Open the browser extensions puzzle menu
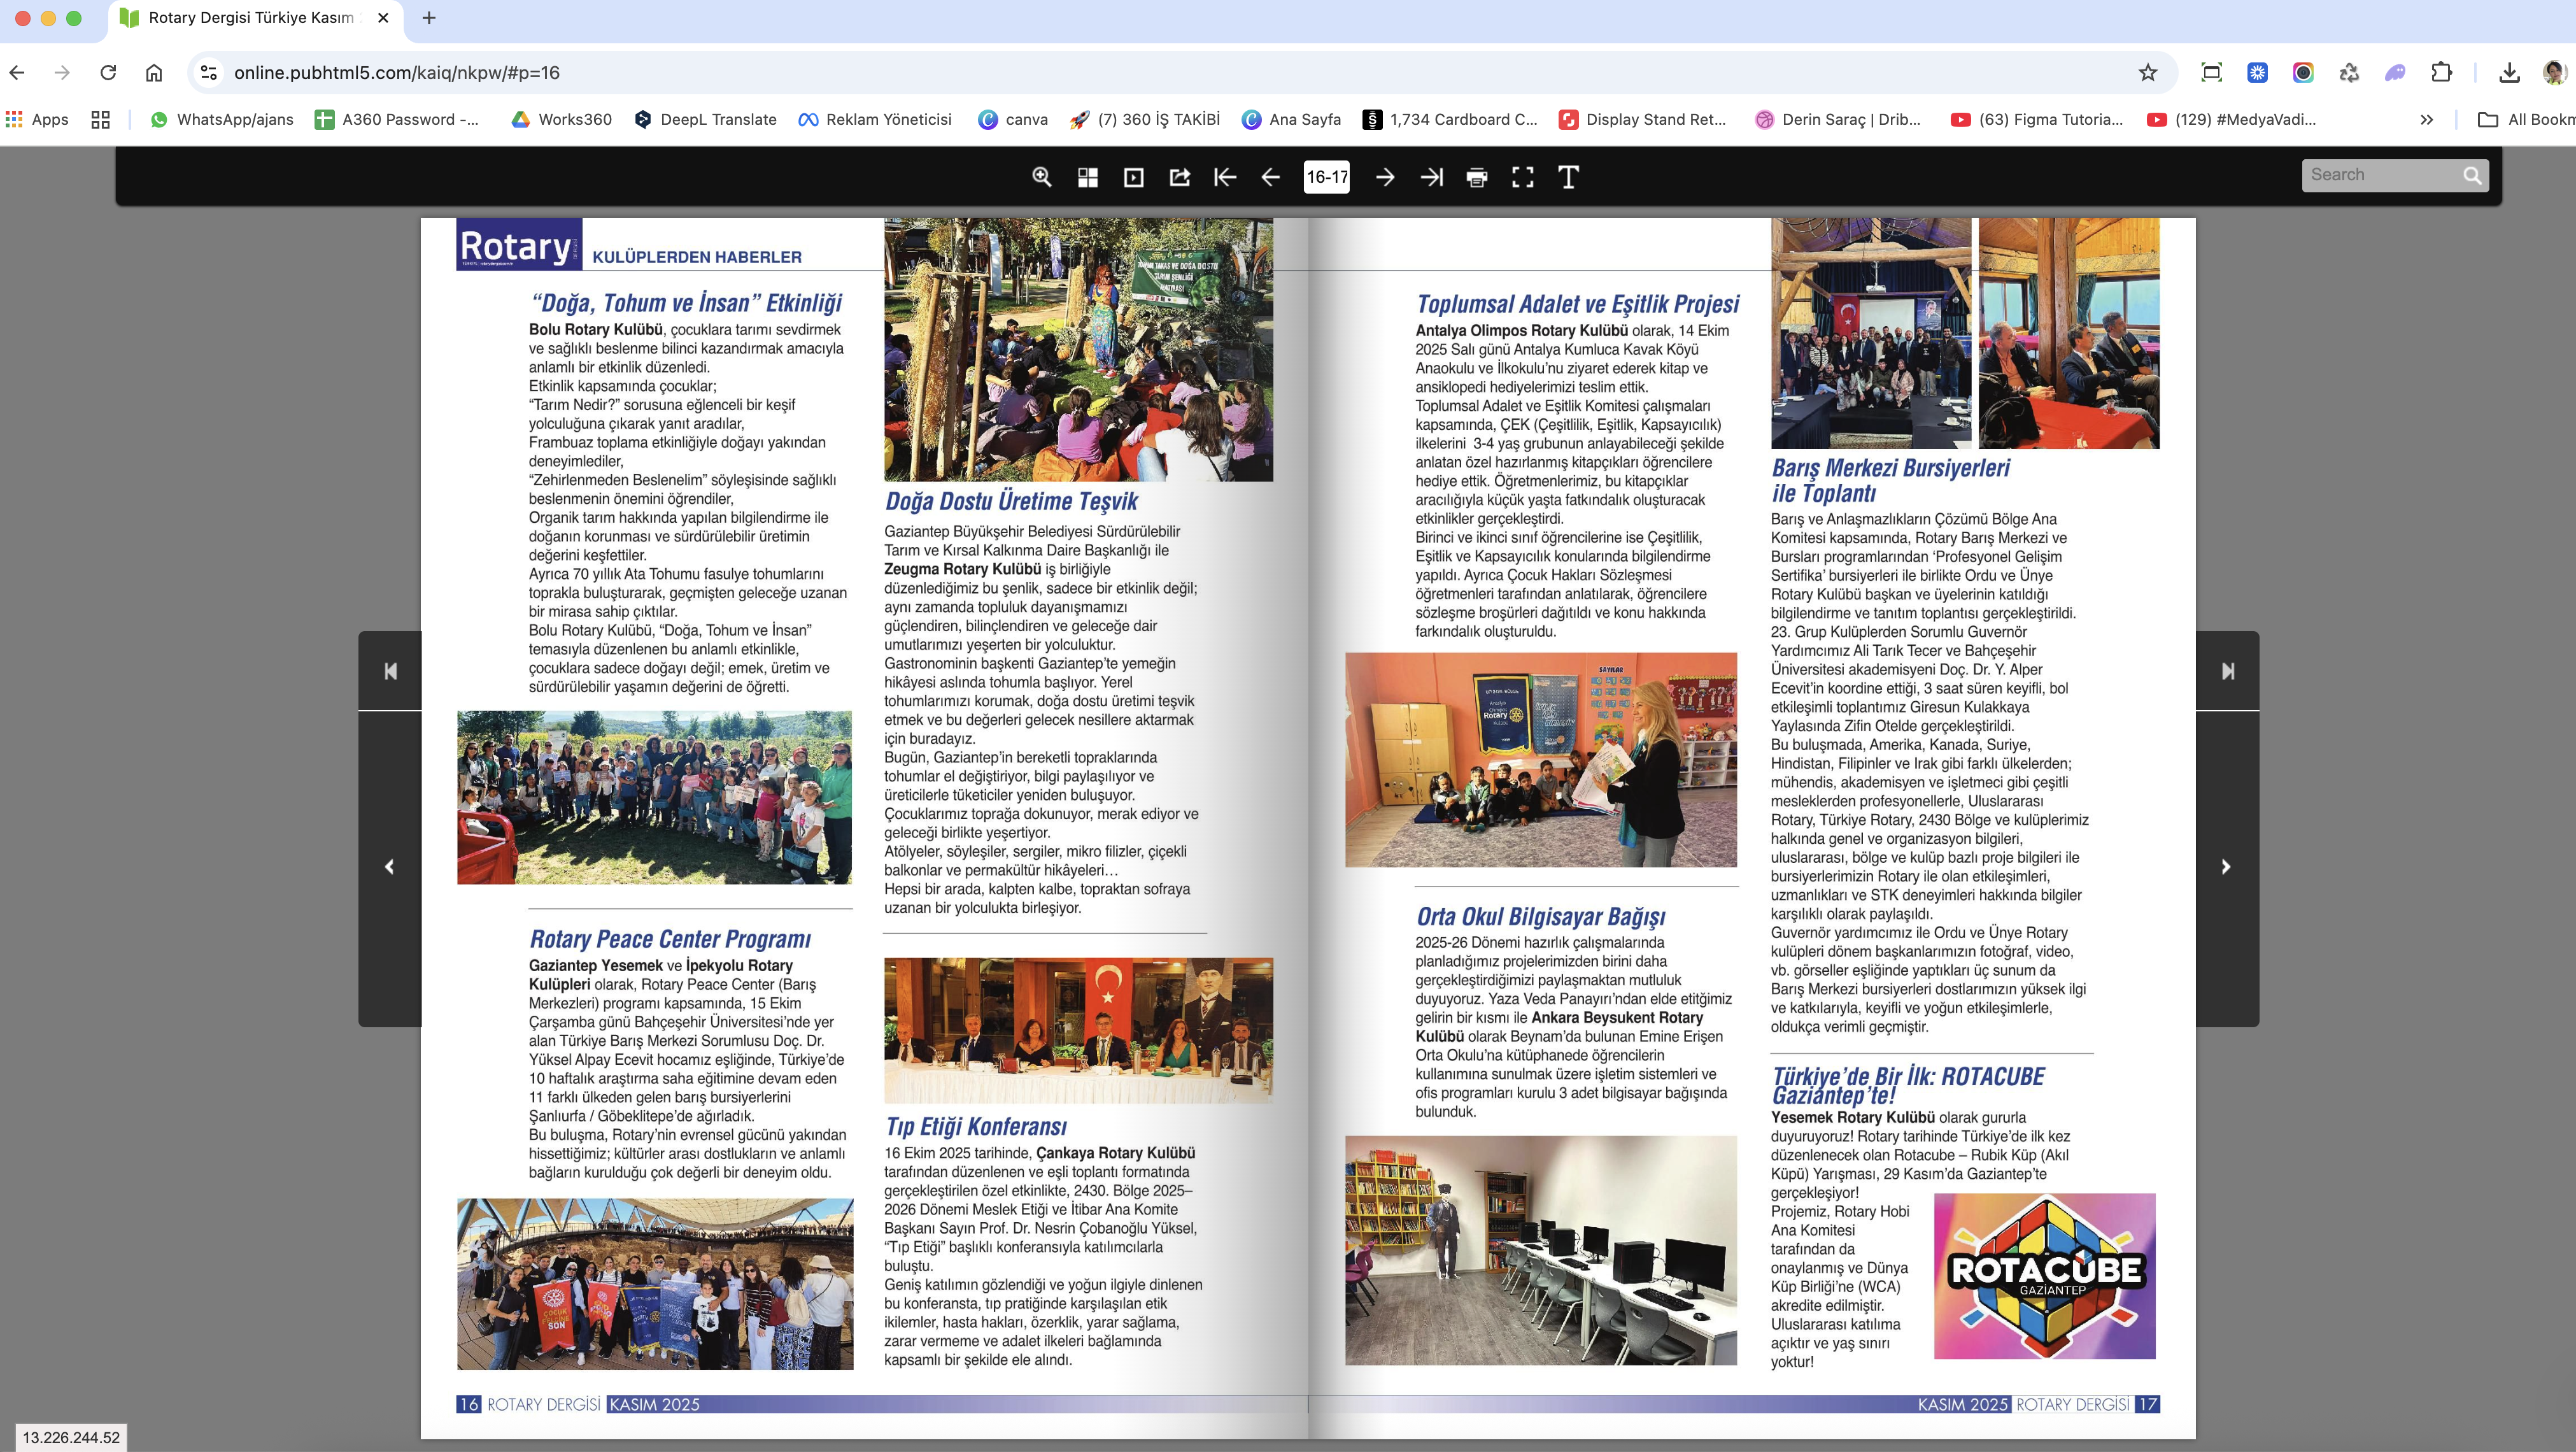The image size is (2576, 1452). click(x=2442, y=72)
